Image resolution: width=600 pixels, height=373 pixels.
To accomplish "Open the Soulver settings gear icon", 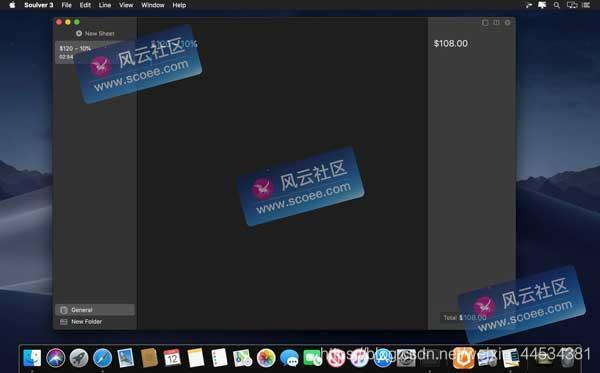I will coord(508,23).
